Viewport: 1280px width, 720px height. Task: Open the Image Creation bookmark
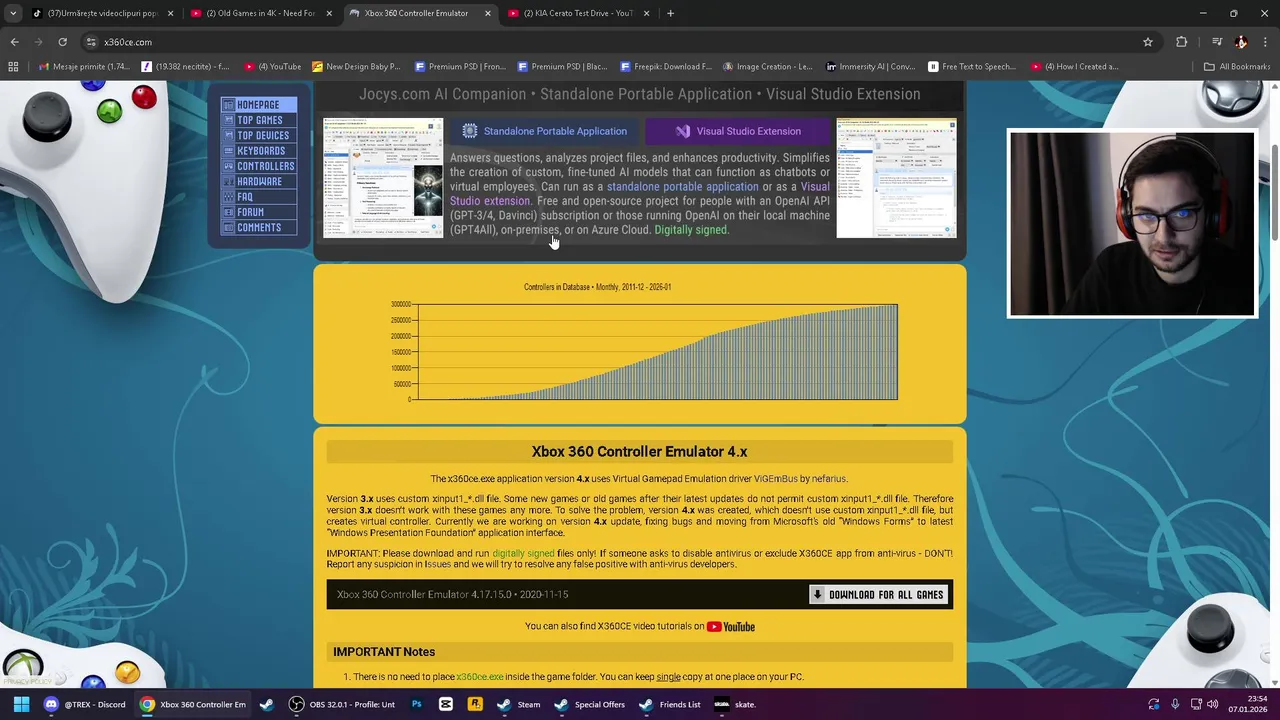click(x=768, y=67)
